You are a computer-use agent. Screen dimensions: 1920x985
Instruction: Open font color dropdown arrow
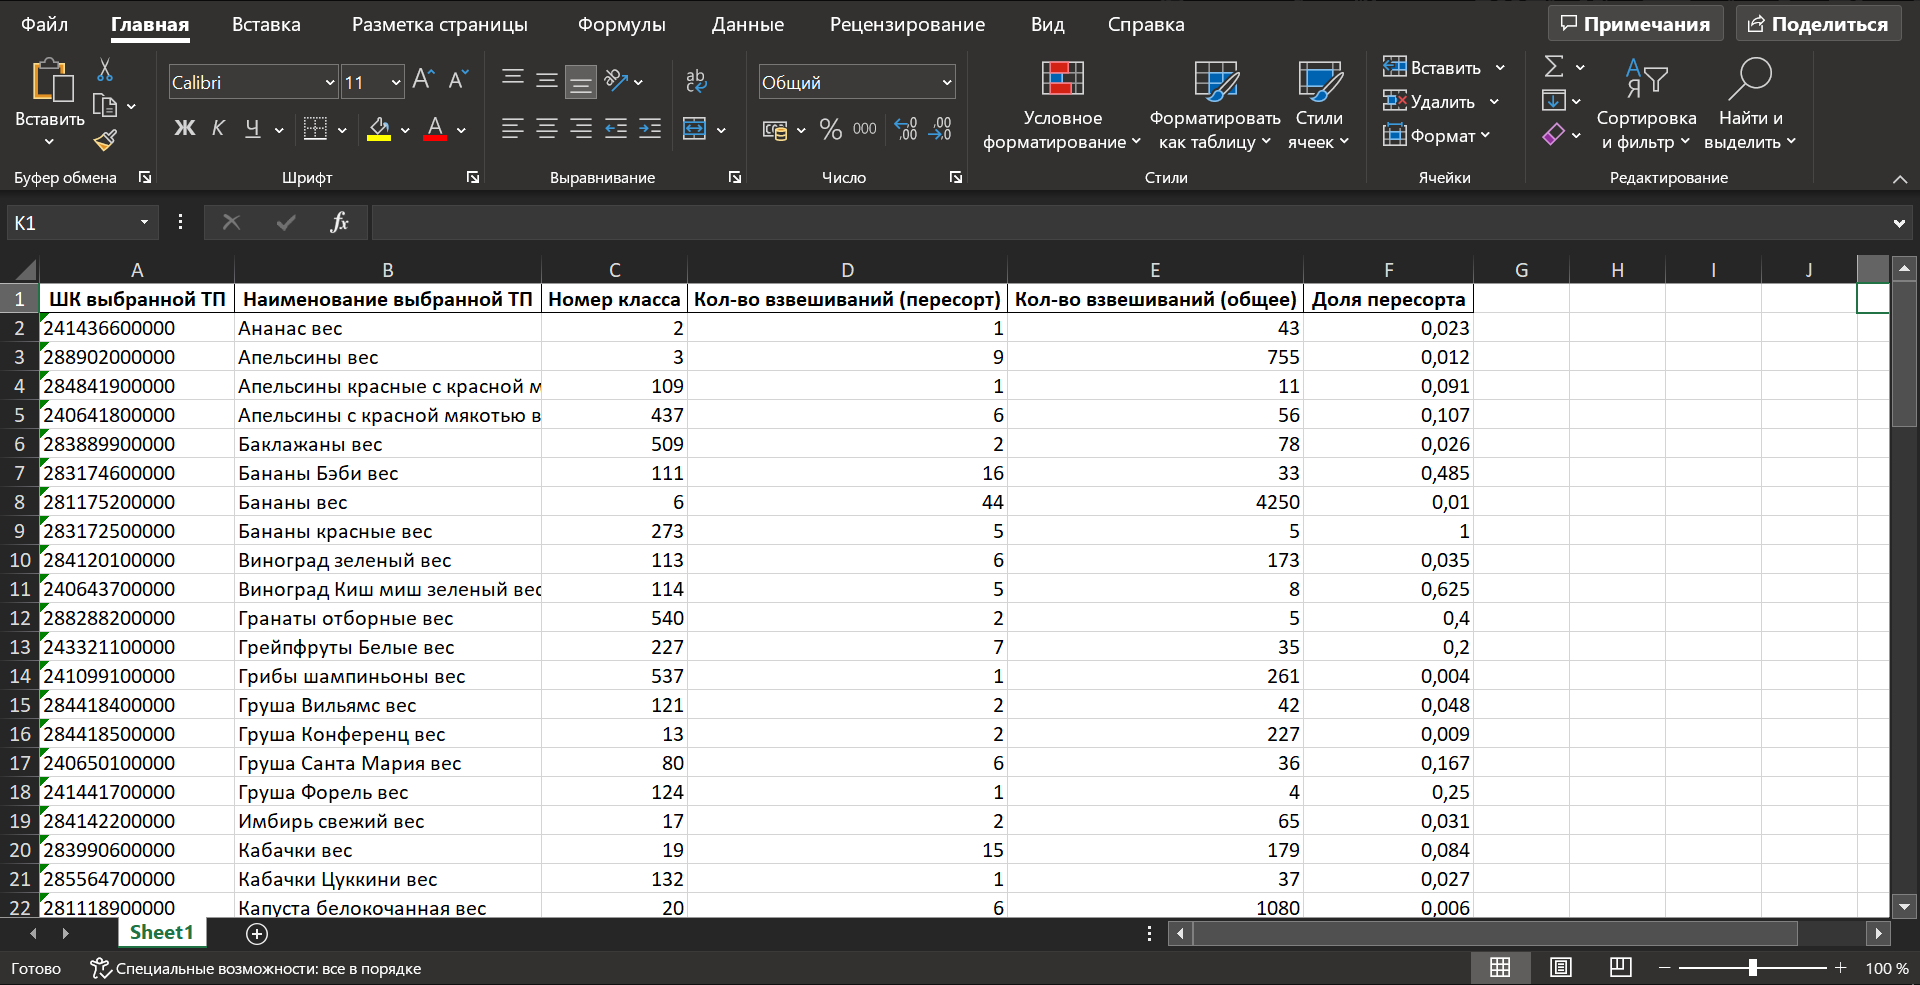461,130
